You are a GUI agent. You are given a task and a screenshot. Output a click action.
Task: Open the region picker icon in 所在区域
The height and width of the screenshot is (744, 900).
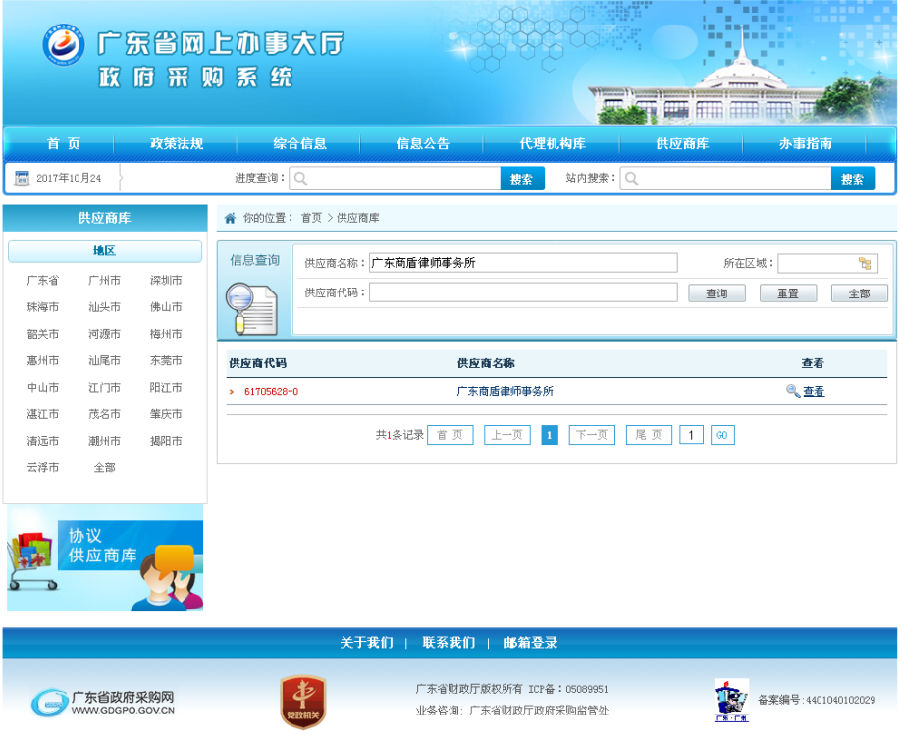pyautogui.click(x=865, y=264)
